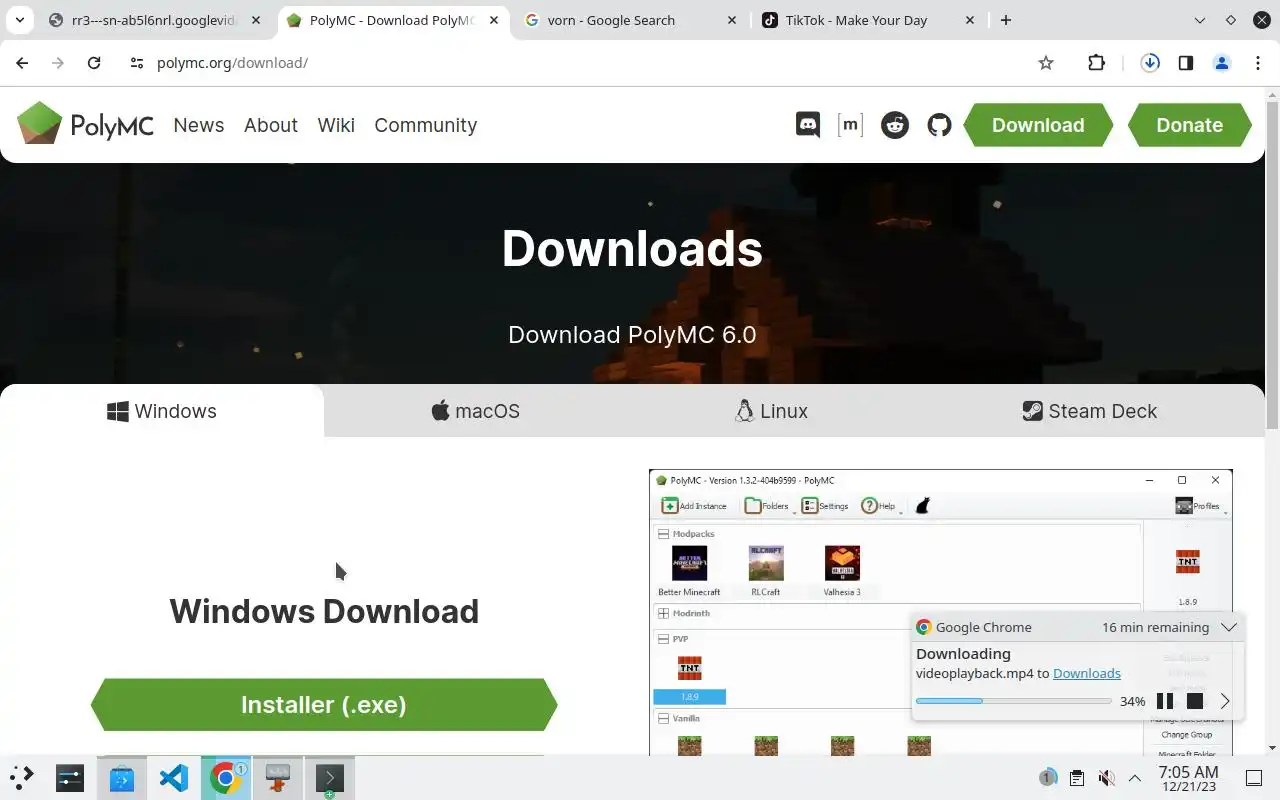Open the GitHub icon link
1280x800 pixels.
tap(939, 125)
